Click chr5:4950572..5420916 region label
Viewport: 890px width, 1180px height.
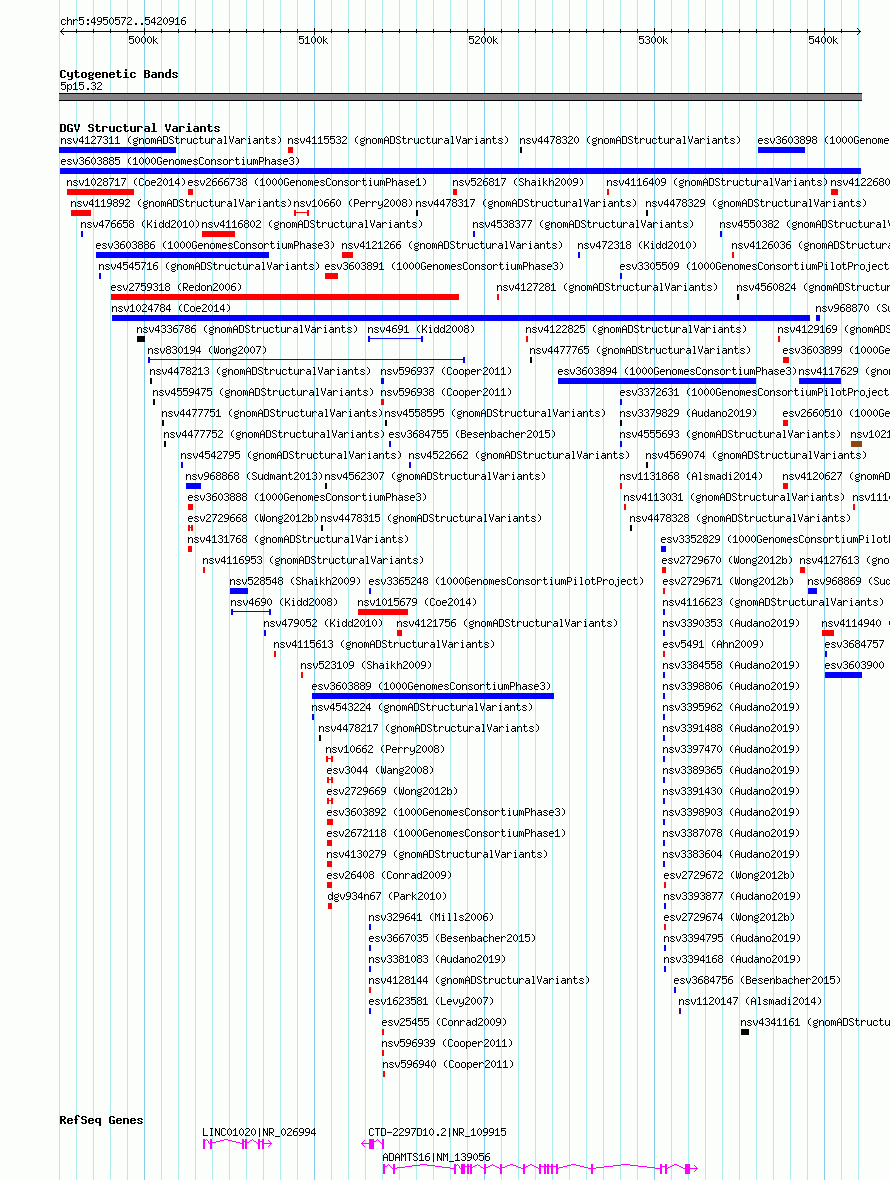click(x=123, y=21)
